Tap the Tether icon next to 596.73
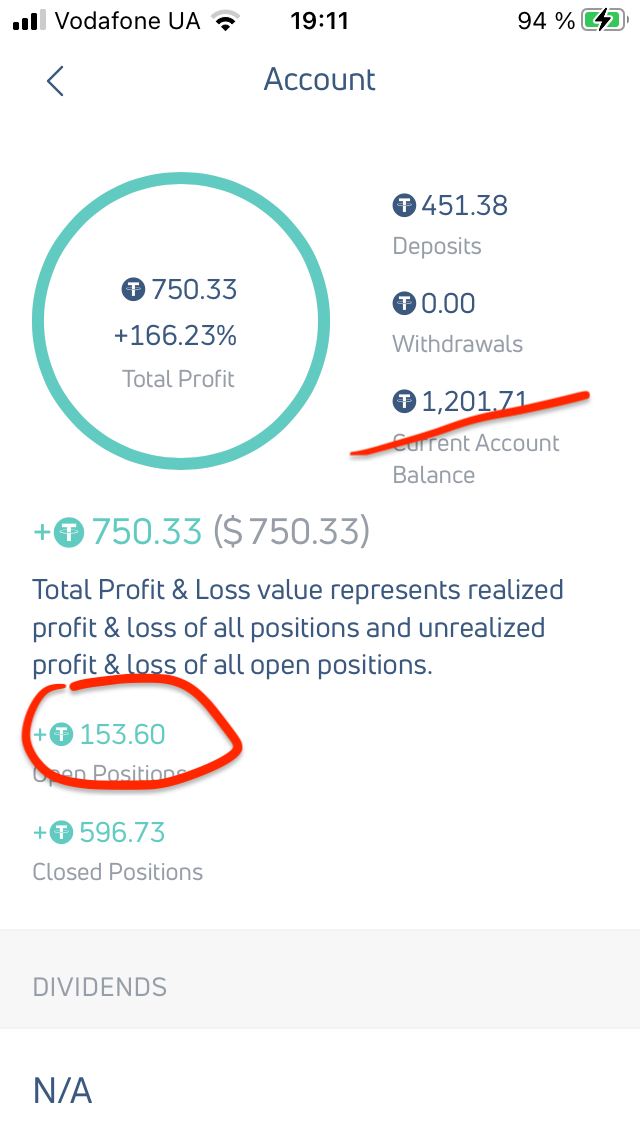Viewport: 640px width, 1136px height. 62,833
